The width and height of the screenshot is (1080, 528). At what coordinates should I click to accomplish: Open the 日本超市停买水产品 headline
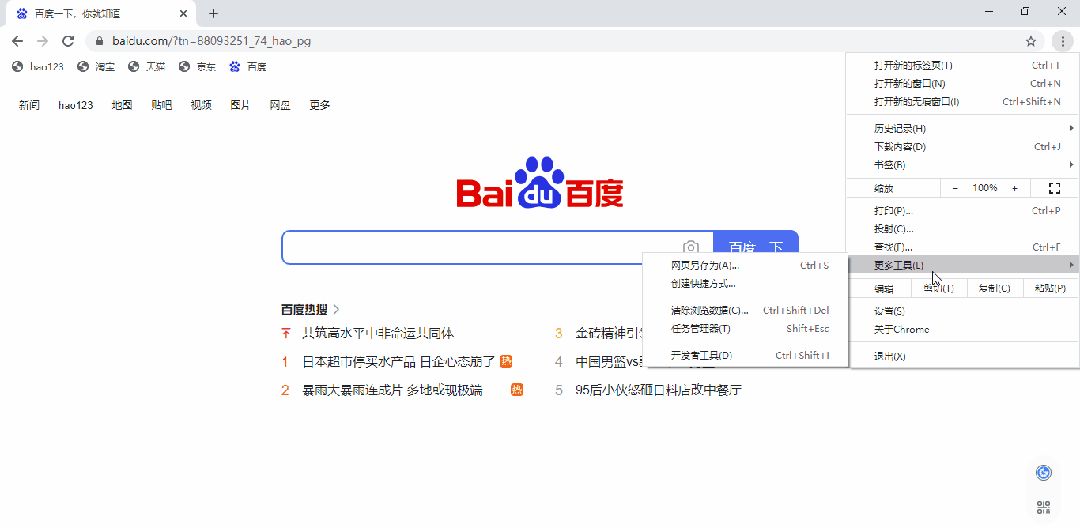tap(399, 361)
